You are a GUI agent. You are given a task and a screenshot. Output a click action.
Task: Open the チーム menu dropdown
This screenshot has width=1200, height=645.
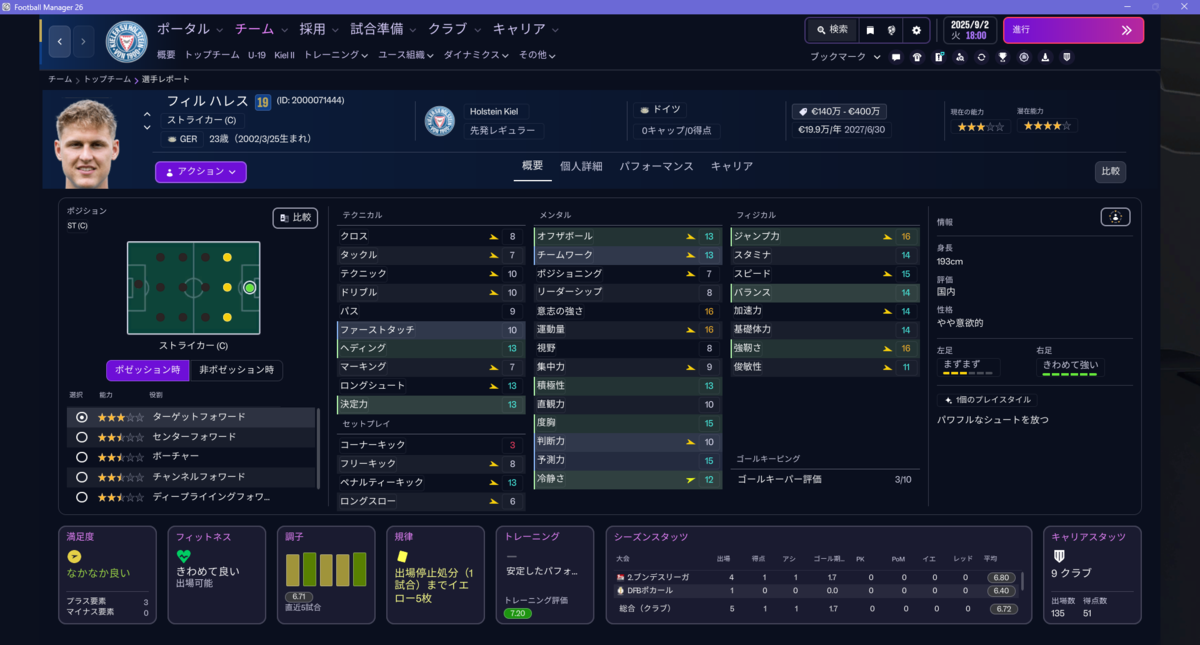260,29
